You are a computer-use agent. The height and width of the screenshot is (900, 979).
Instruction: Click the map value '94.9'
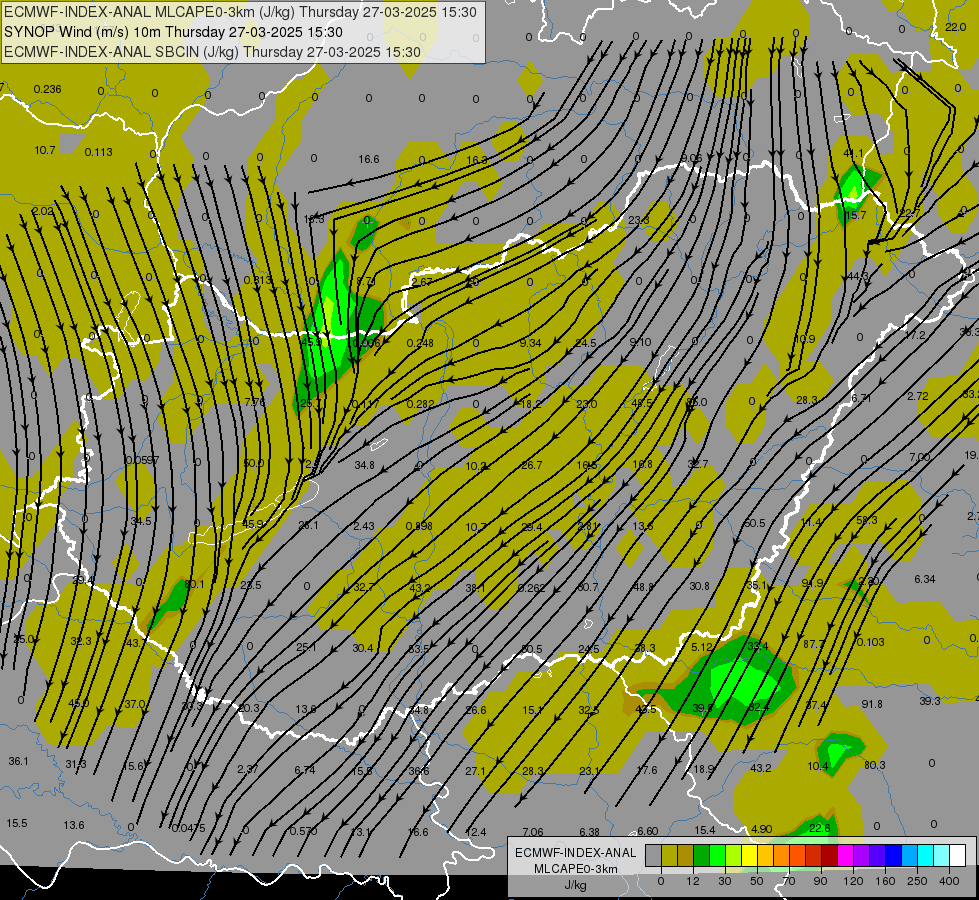(x=812, y=583)
